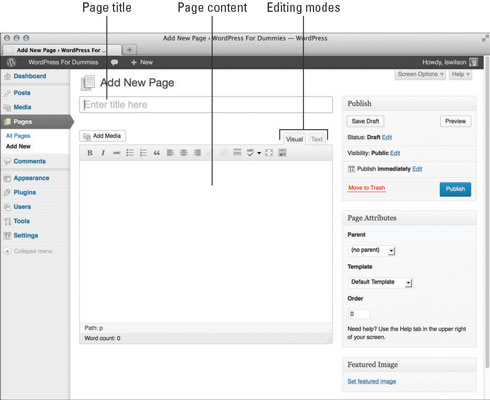490x400 pixels.
Task: Click the unlink icon in toolbar
Action: 224,153
